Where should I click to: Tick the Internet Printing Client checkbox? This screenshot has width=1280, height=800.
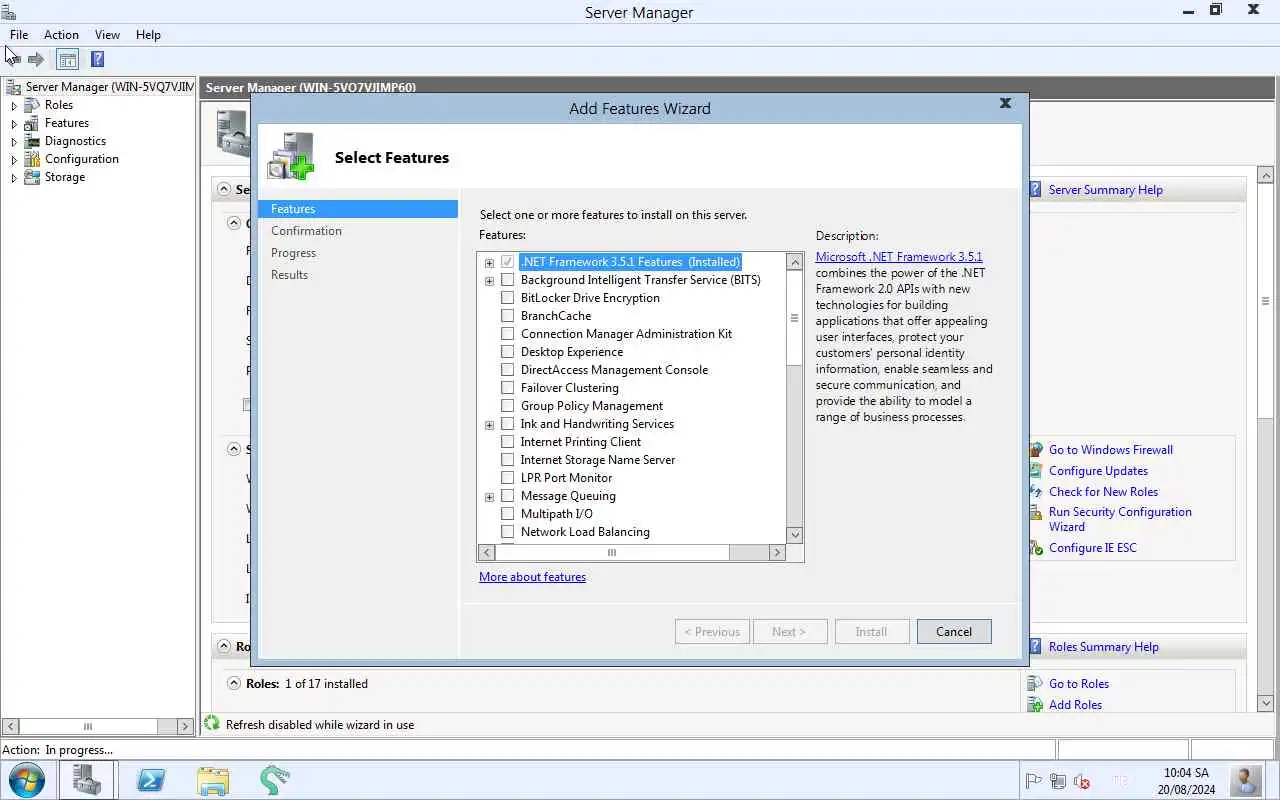click(507, 442)
